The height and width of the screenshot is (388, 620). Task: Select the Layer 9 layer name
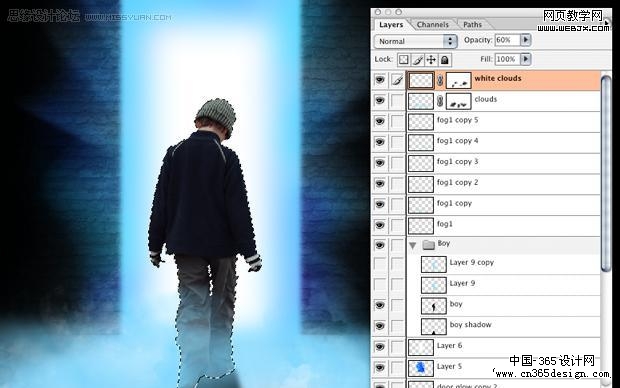462,283
